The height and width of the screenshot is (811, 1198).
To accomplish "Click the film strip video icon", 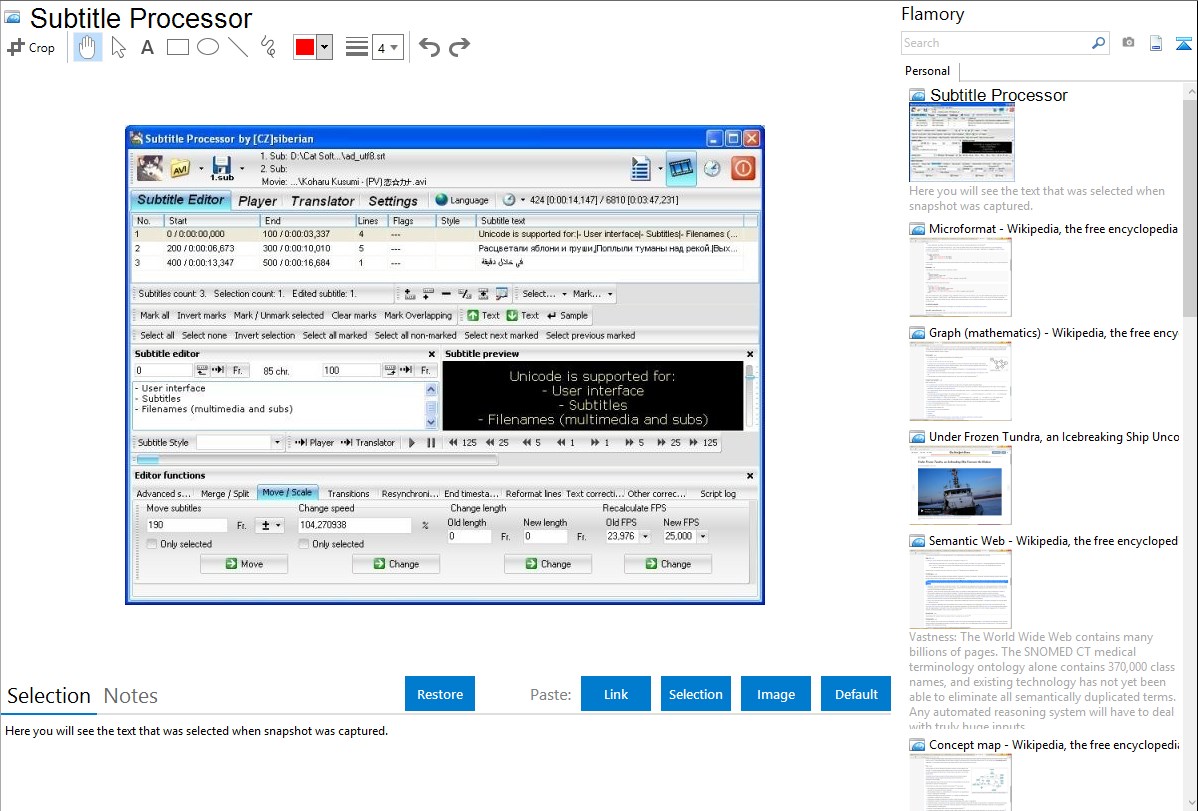I will [x=681, y=168].
